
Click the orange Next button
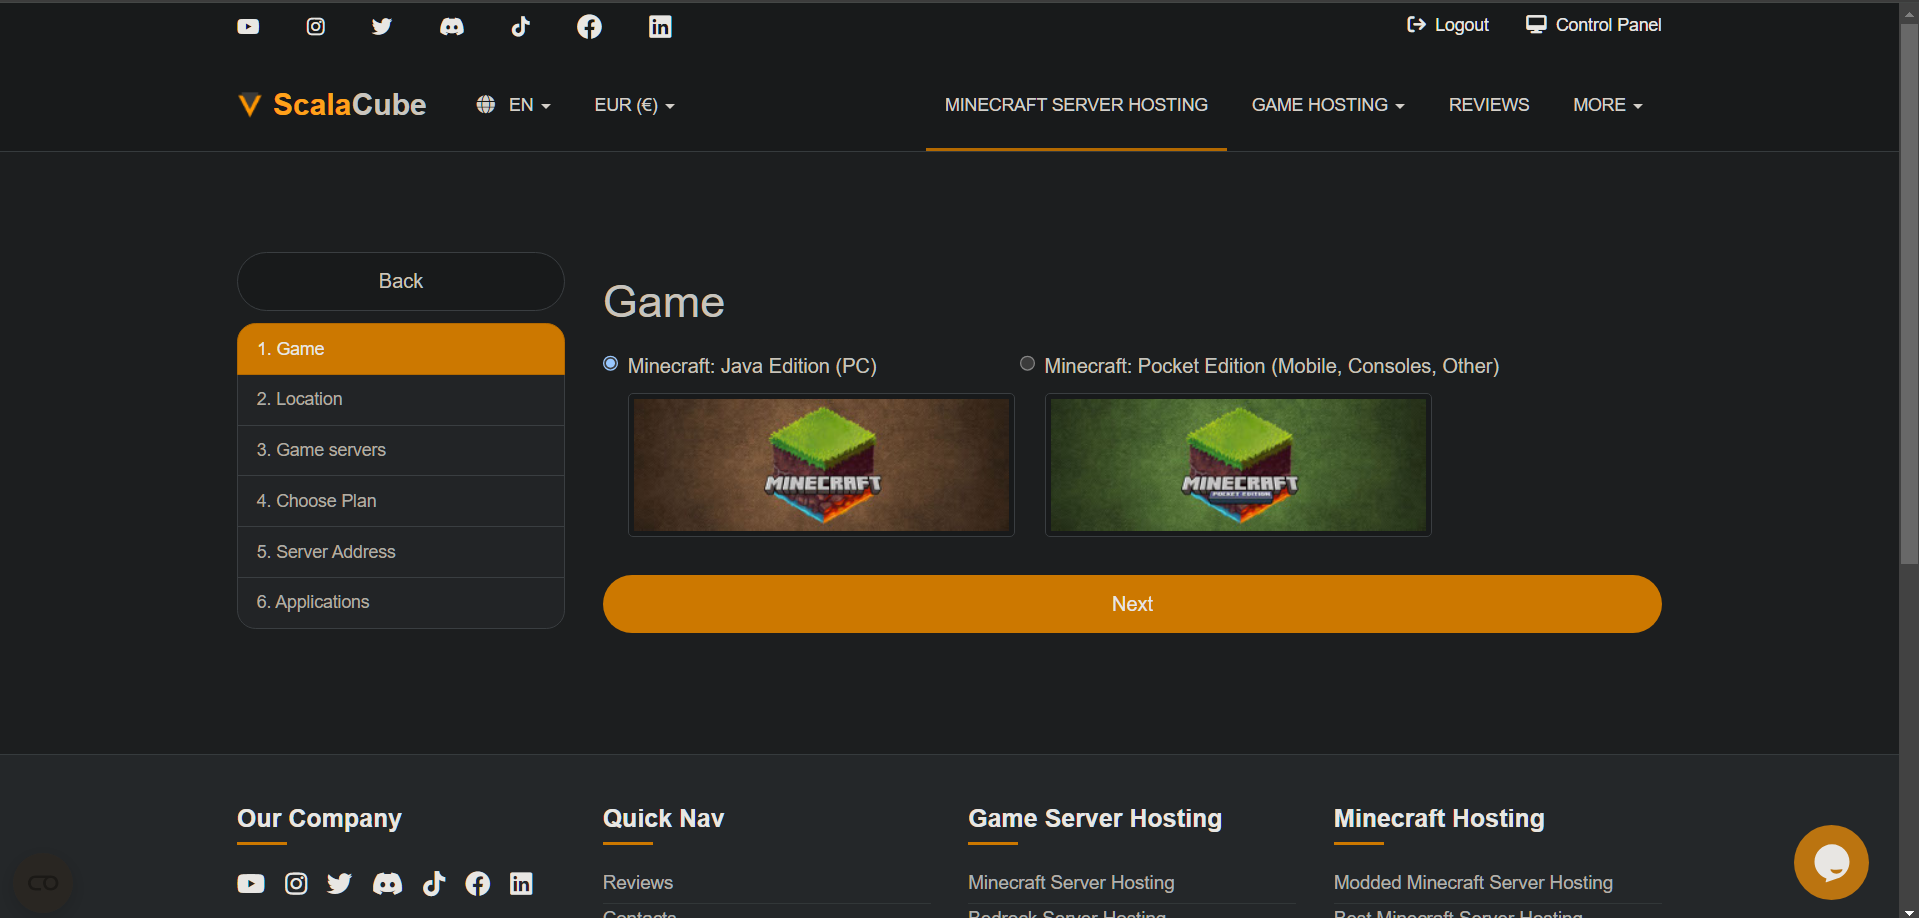(1132, 604)
